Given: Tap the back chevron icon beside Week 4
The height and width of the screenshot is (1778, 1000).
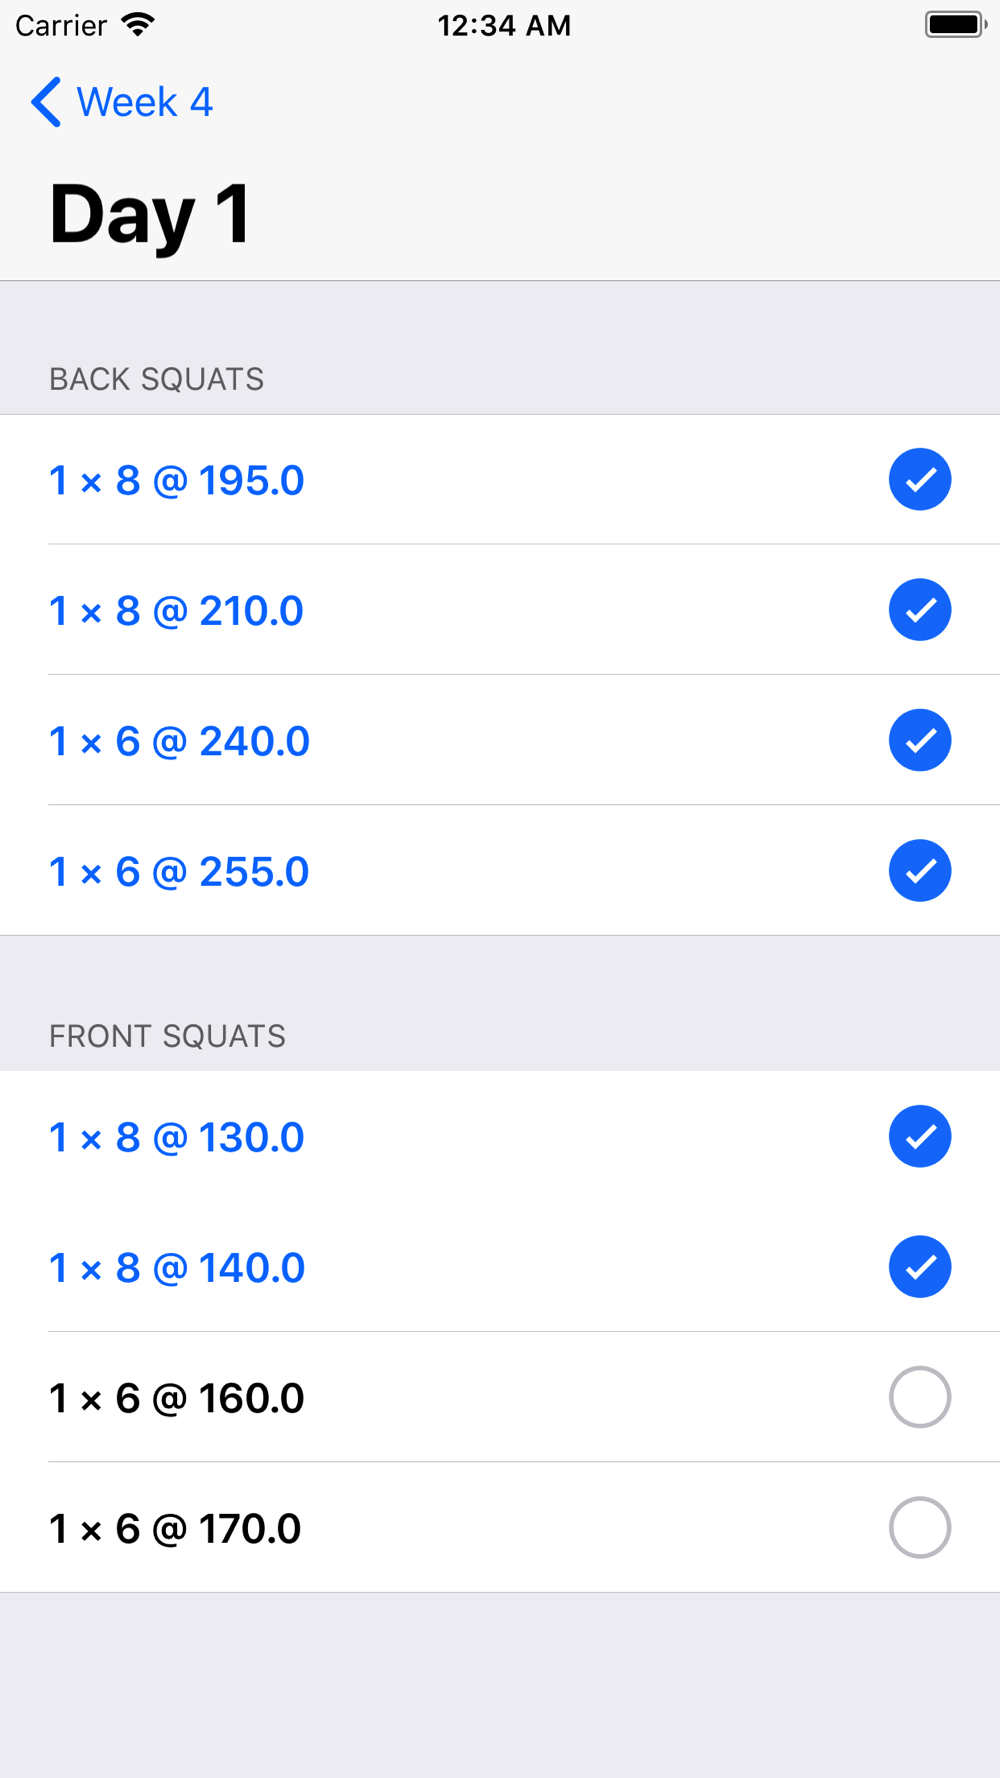Looking at the screenshot, I should pos(46,102).
